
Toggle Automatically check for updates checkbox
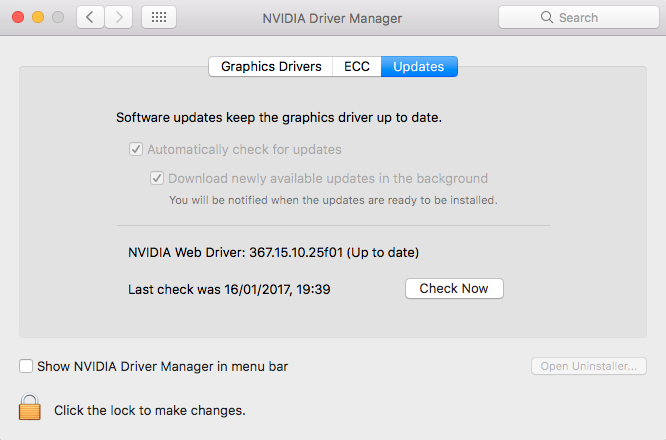[136, 149]
